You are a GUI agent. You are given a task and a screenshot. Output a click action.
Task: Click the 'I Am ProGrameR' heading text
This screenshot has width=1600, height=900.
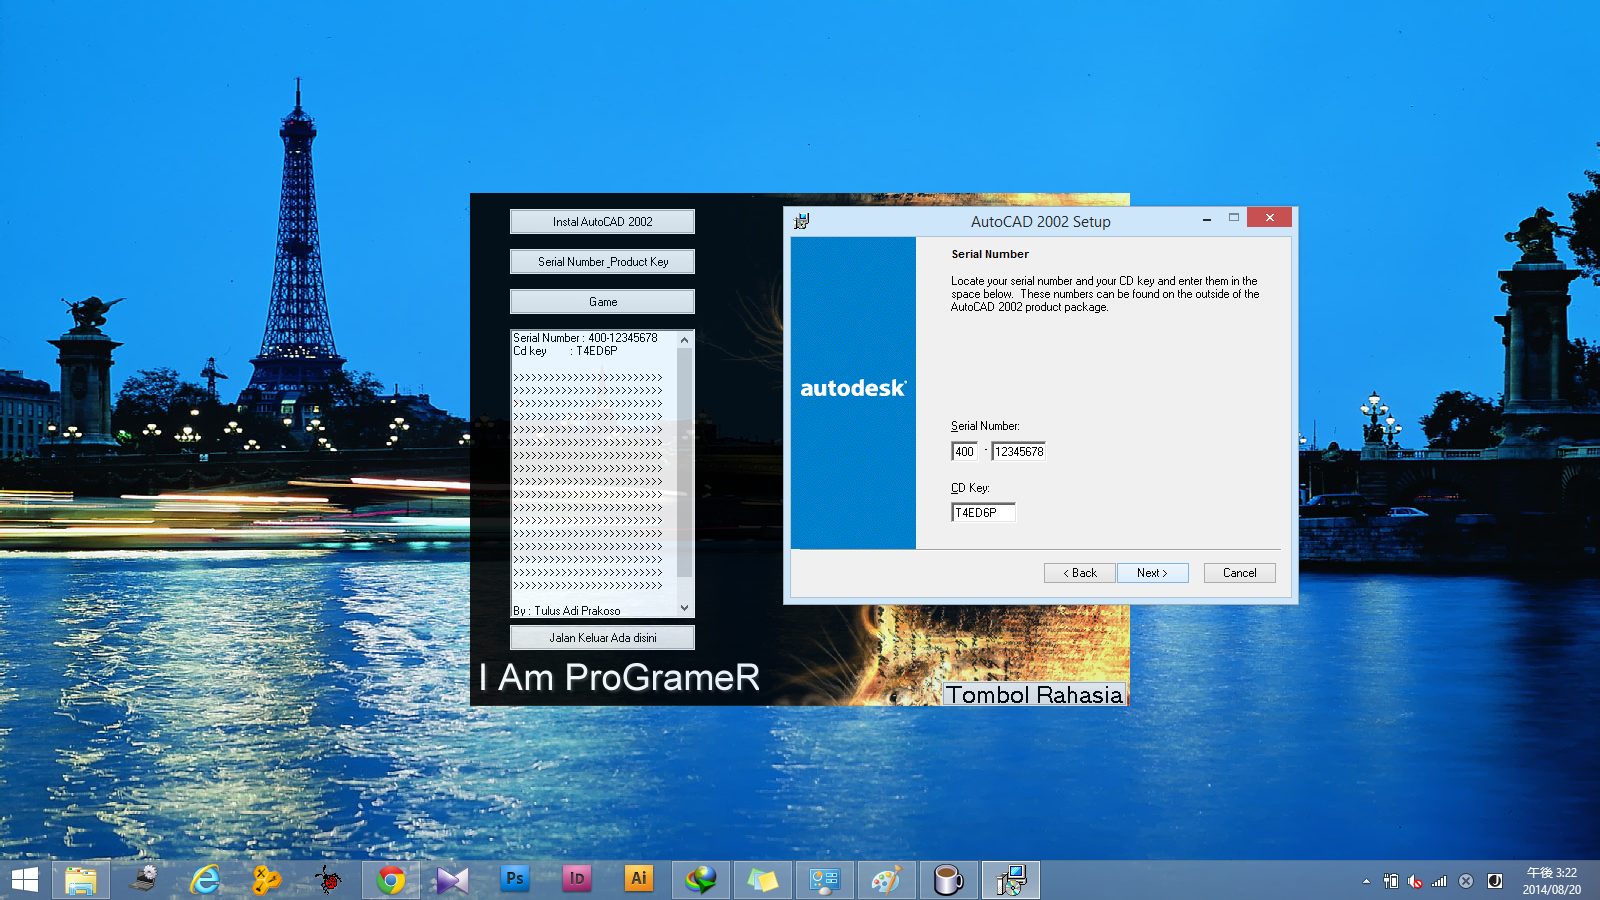[x=619, y=678]
